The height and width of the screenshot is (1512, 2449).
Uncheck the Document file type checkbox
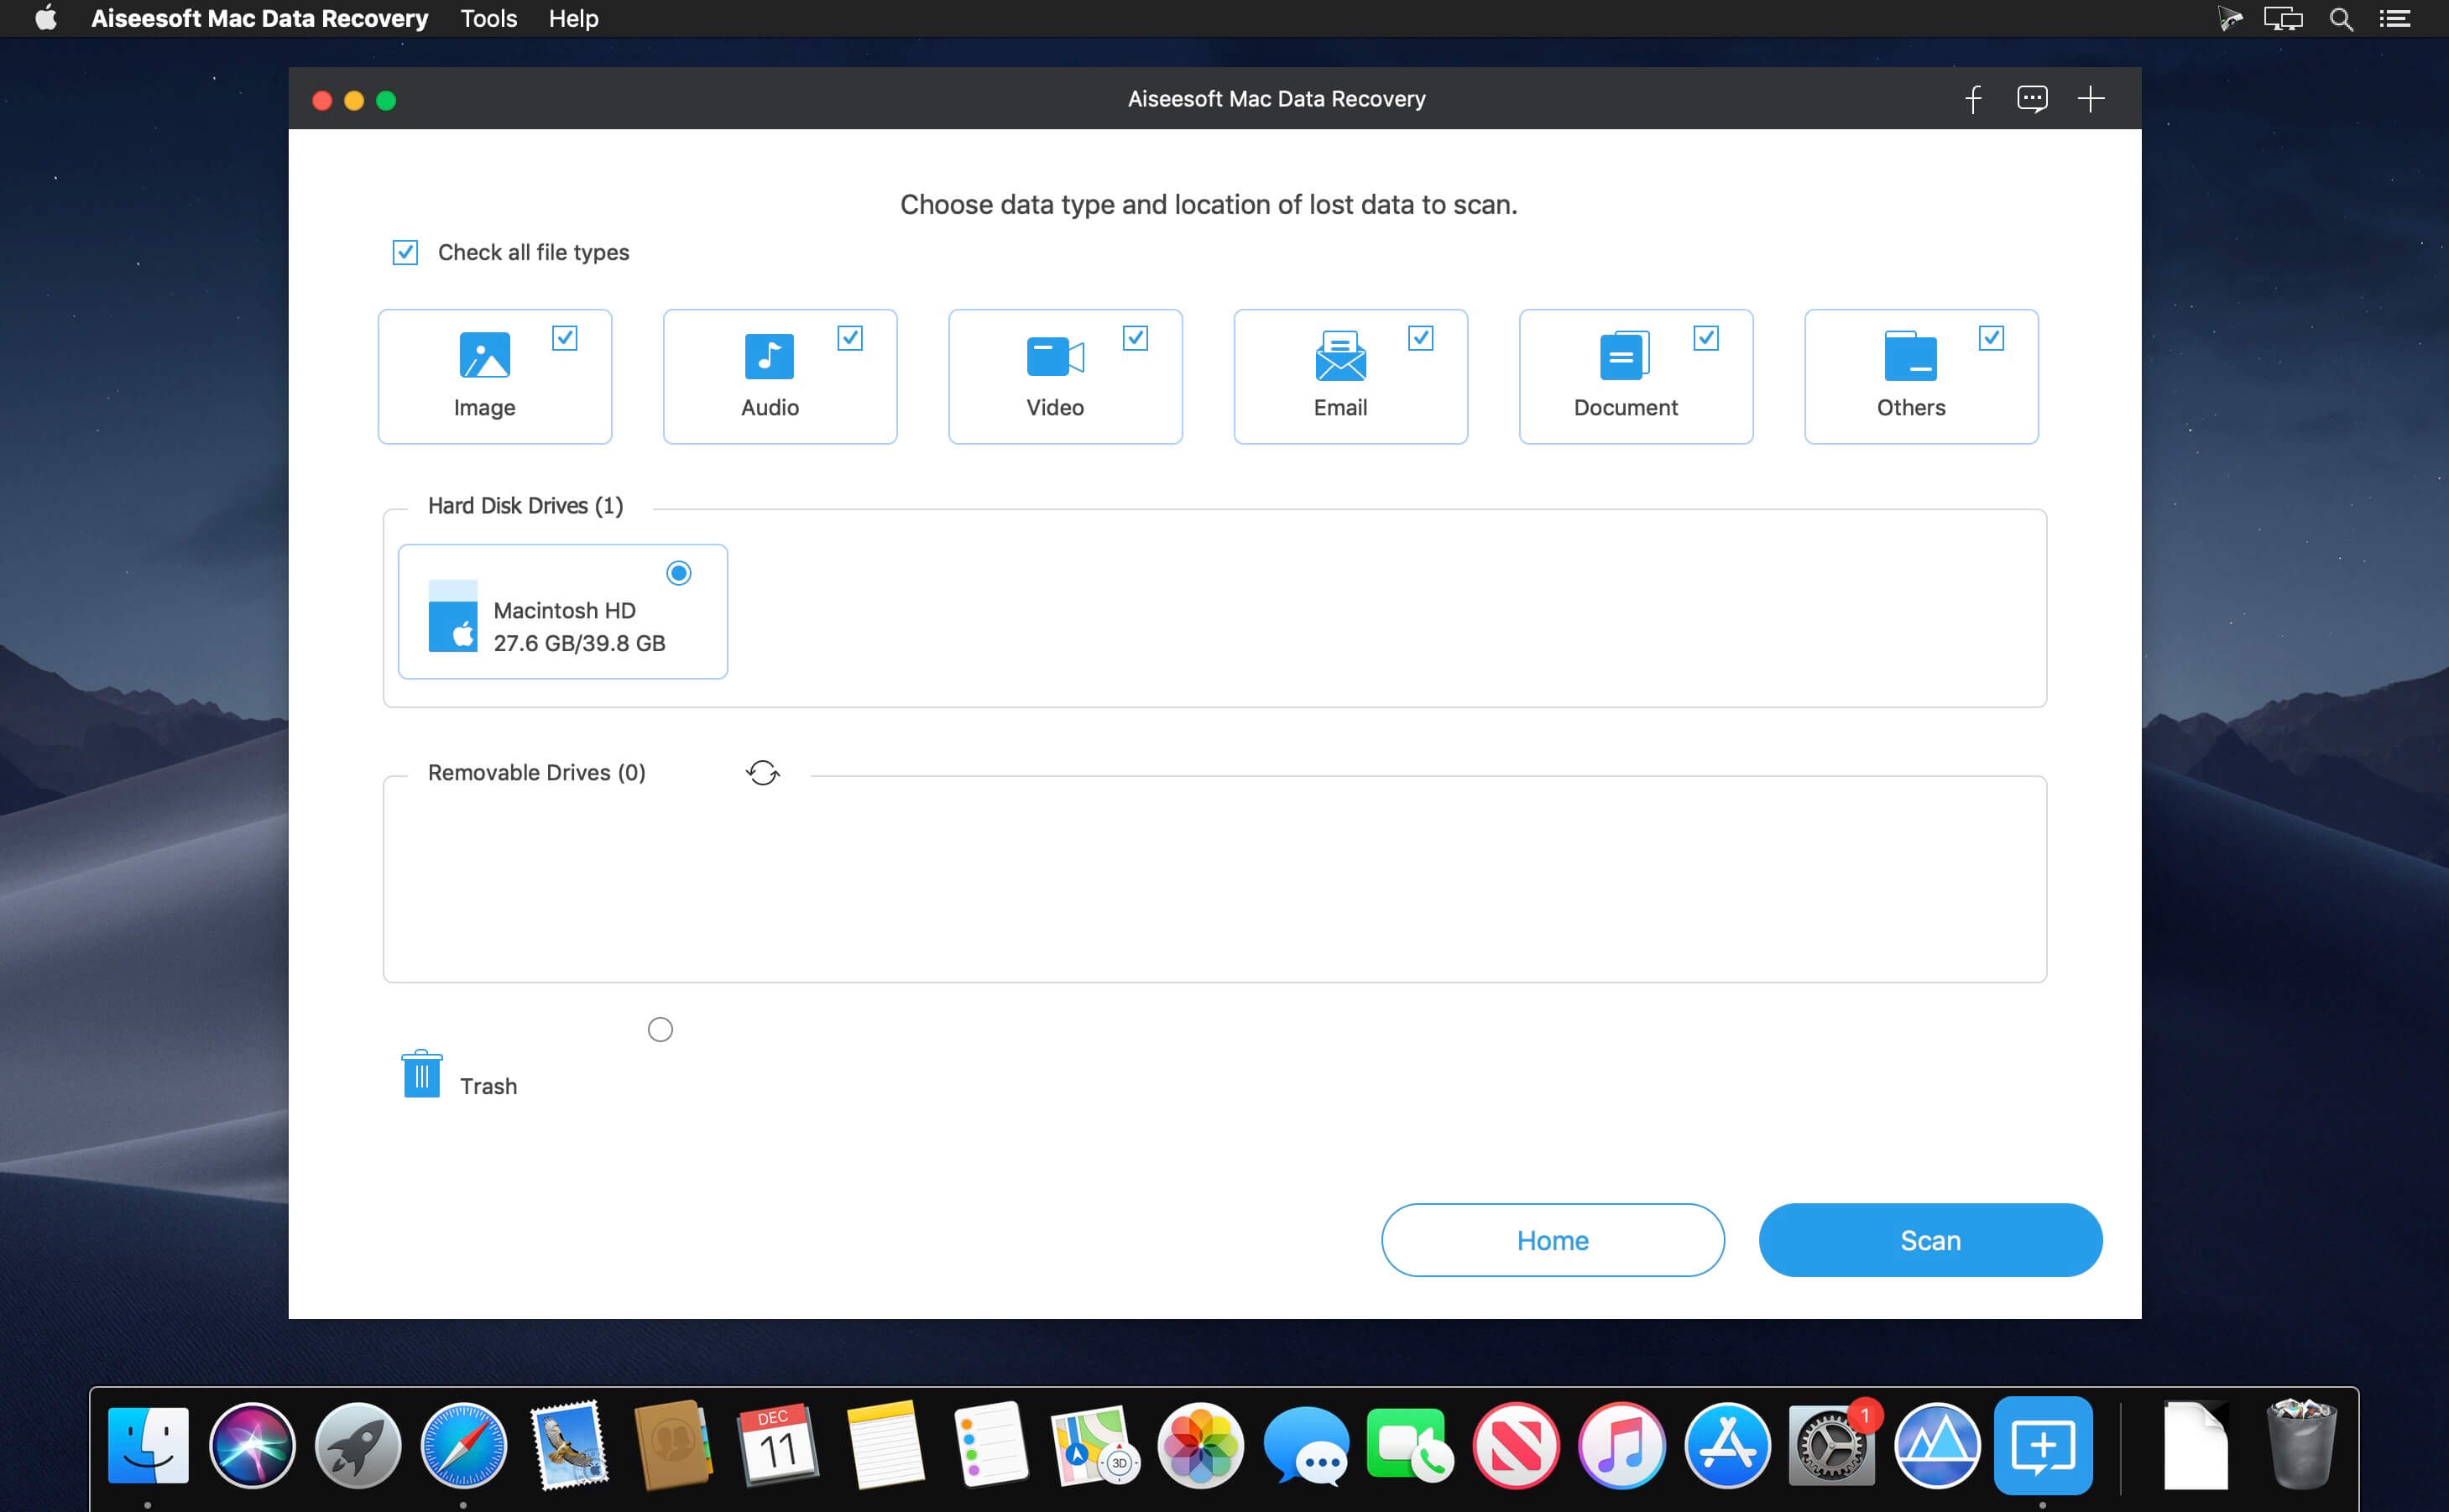pos(1706,338)
